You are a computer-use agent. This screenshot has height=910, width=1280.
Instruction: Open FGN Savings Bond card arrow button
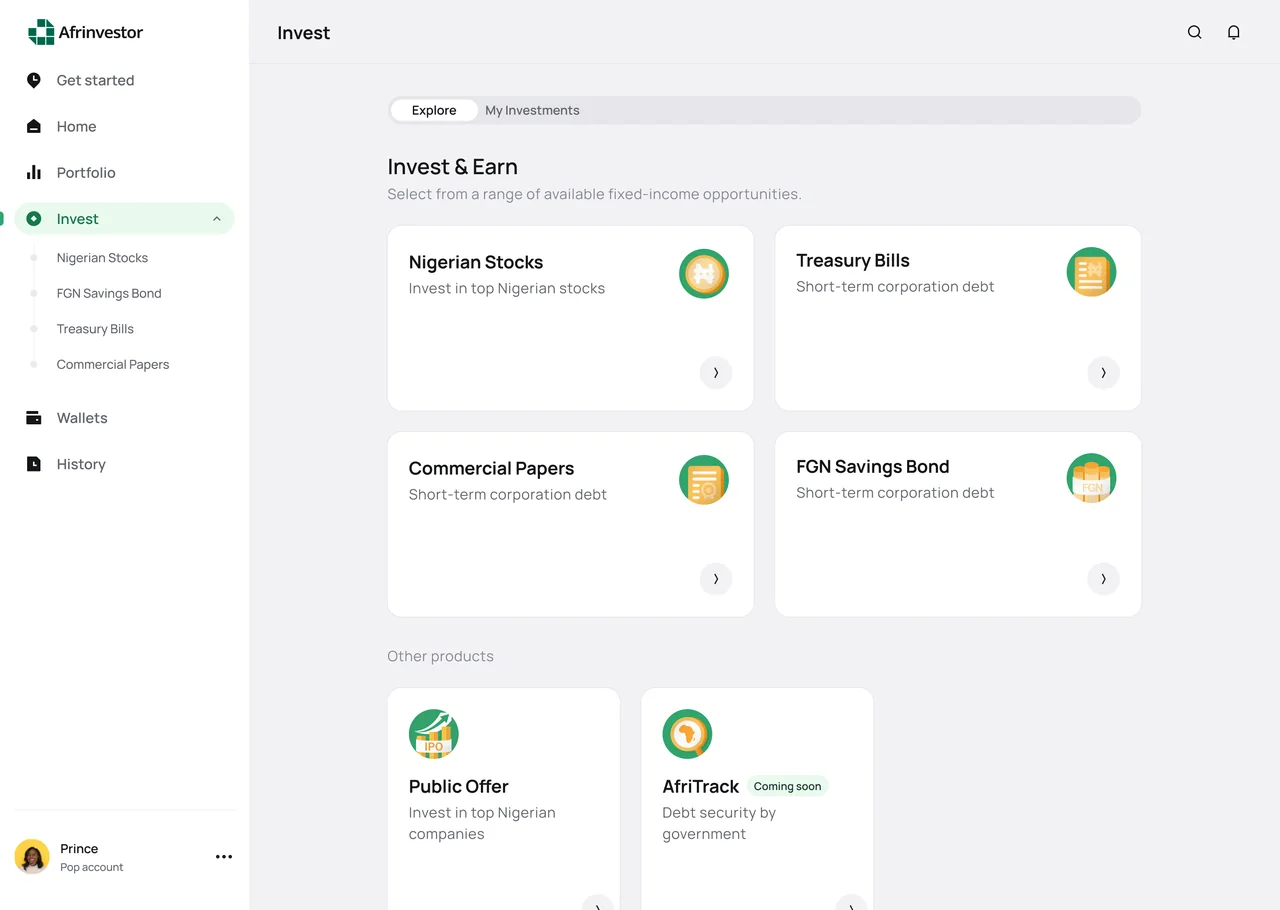[1103, 579]
